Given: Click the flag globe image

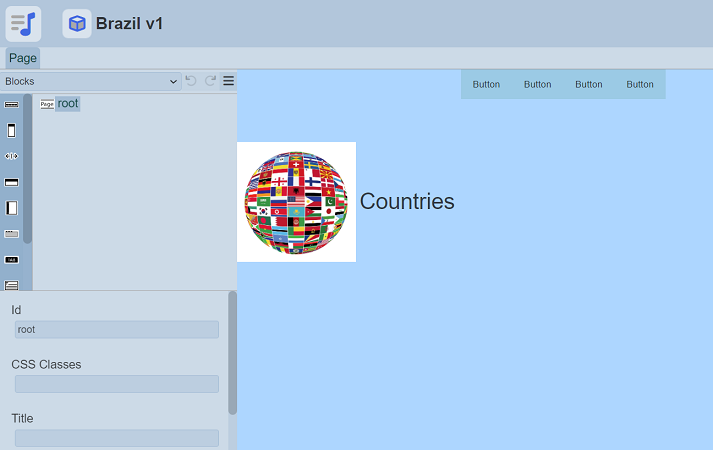Looking at the screenshot, I should click(296, 202).
